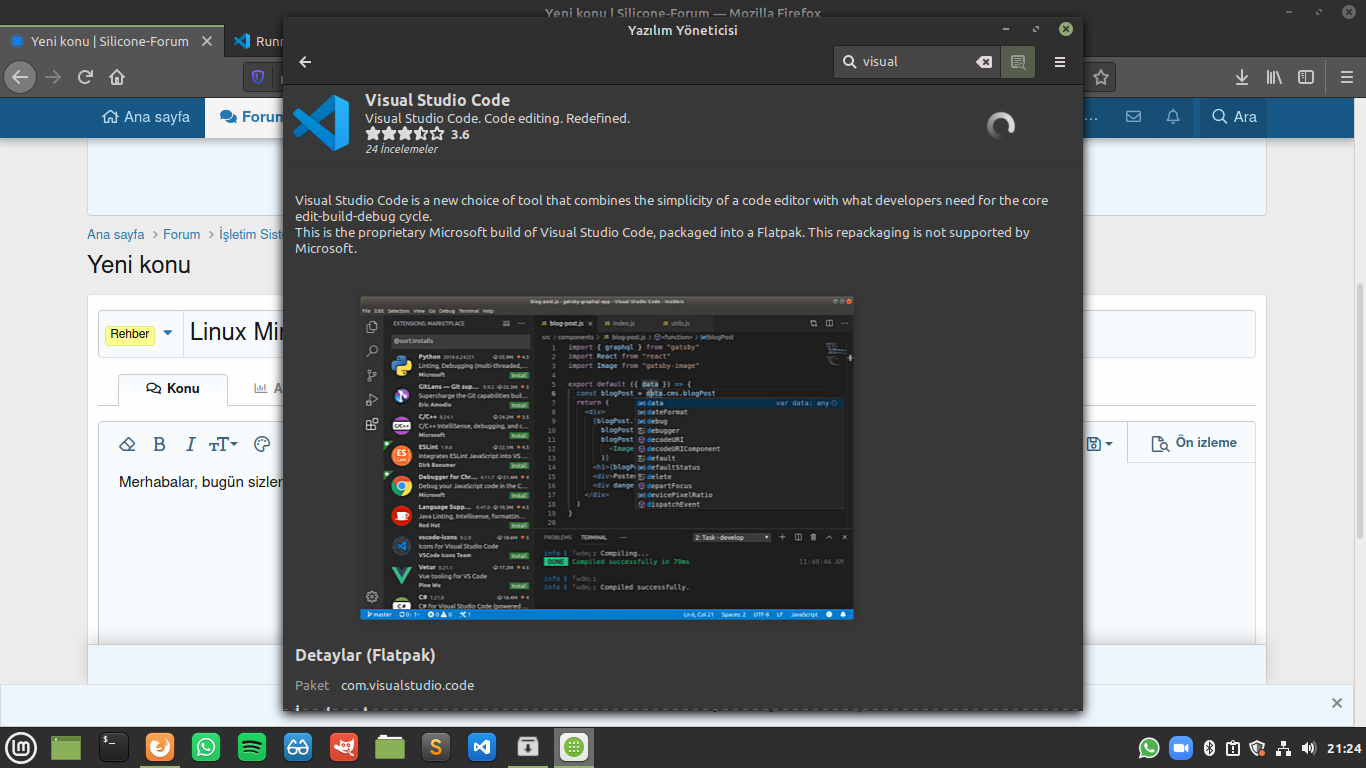Viewport: 1366px width, 768px height.
Task: Click into the editor text 'Merhabalar, bugün sizler'
Action: [201, 482]
